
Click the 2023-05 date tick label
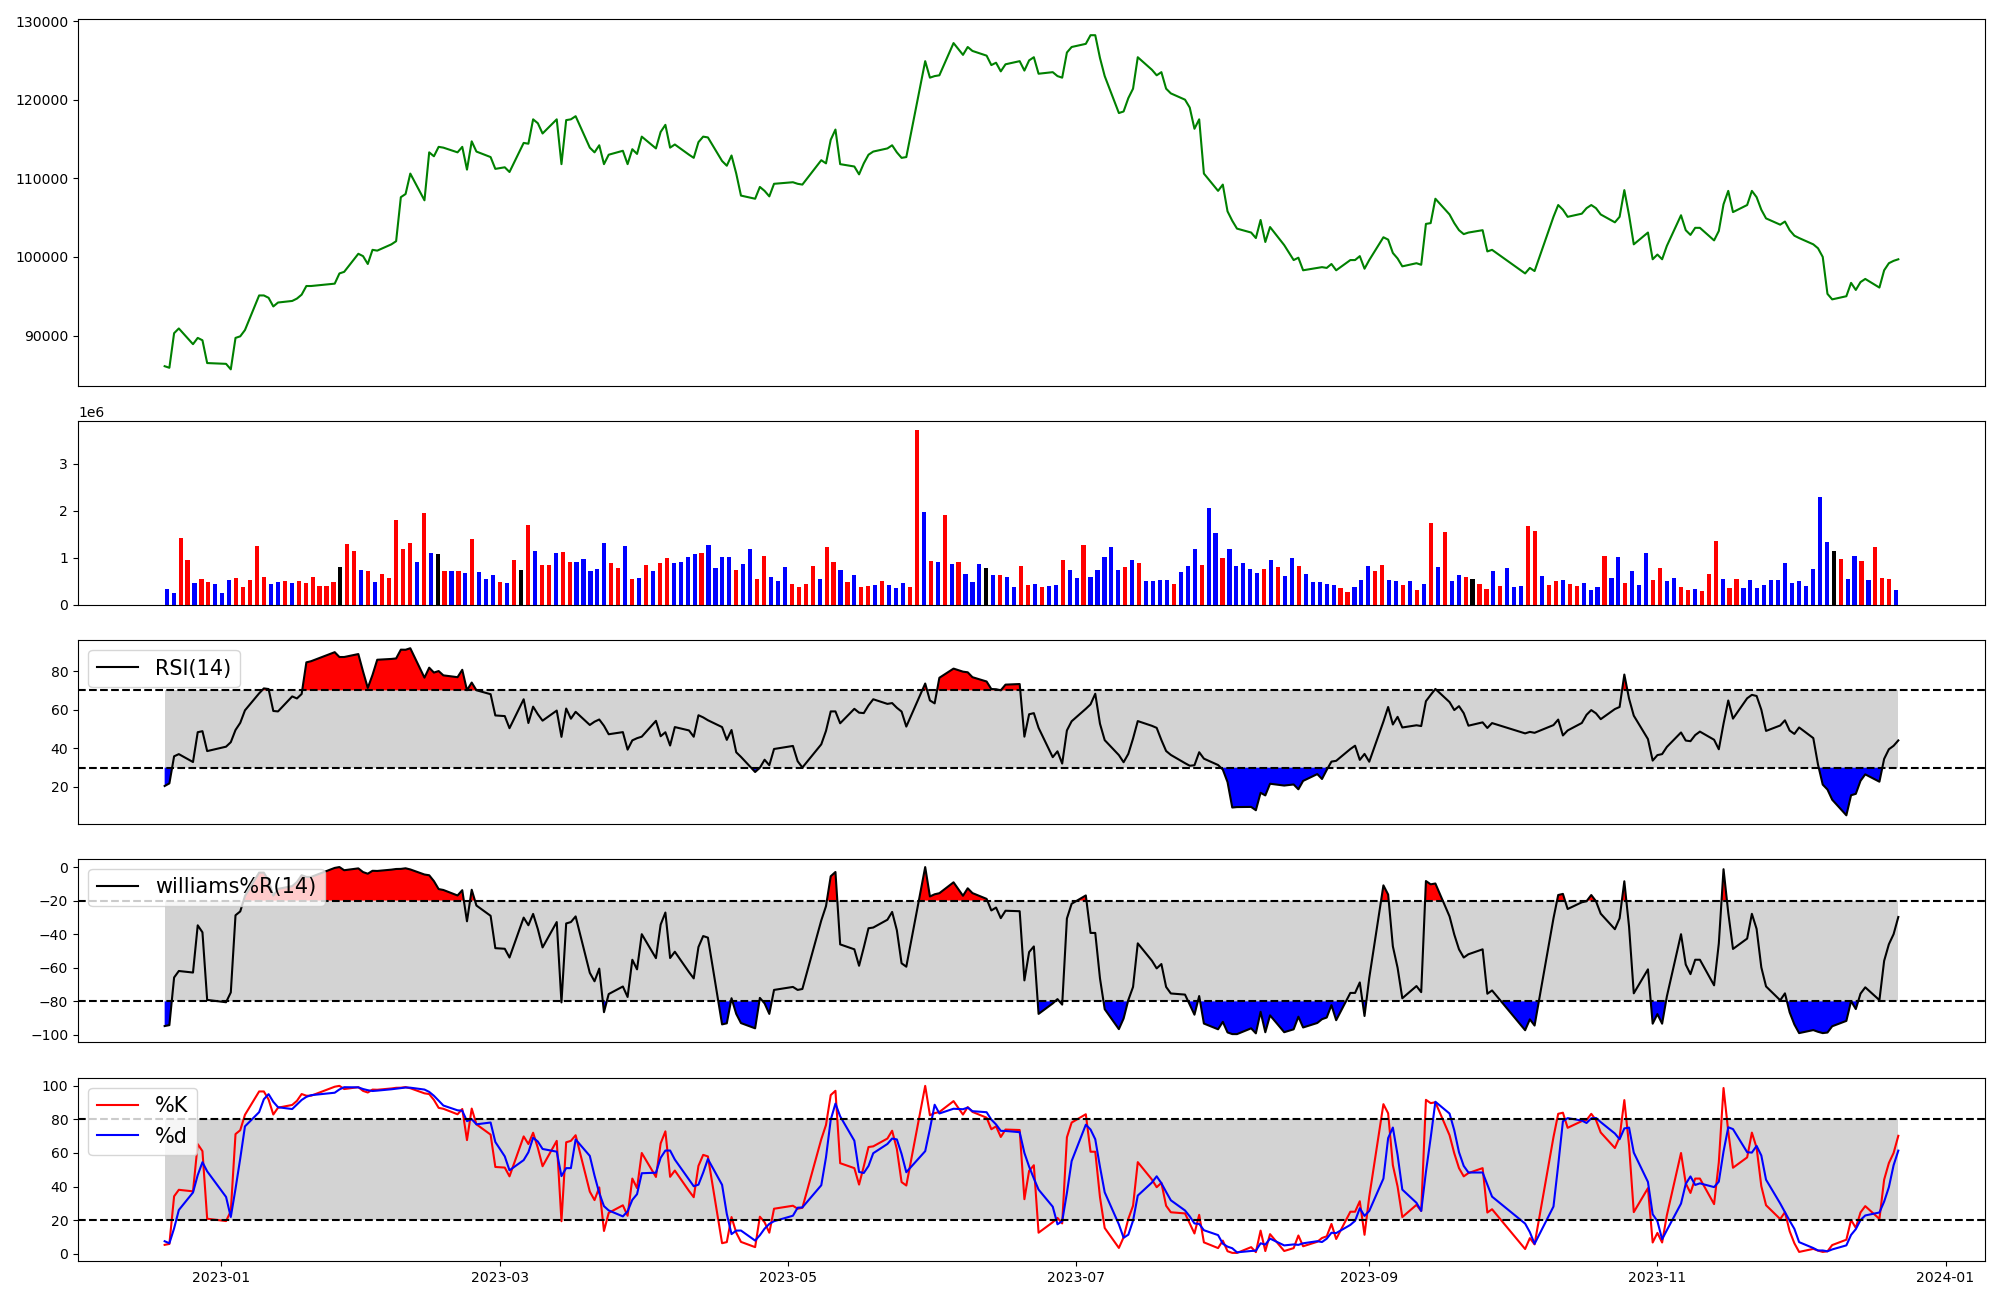(788, 1277)
